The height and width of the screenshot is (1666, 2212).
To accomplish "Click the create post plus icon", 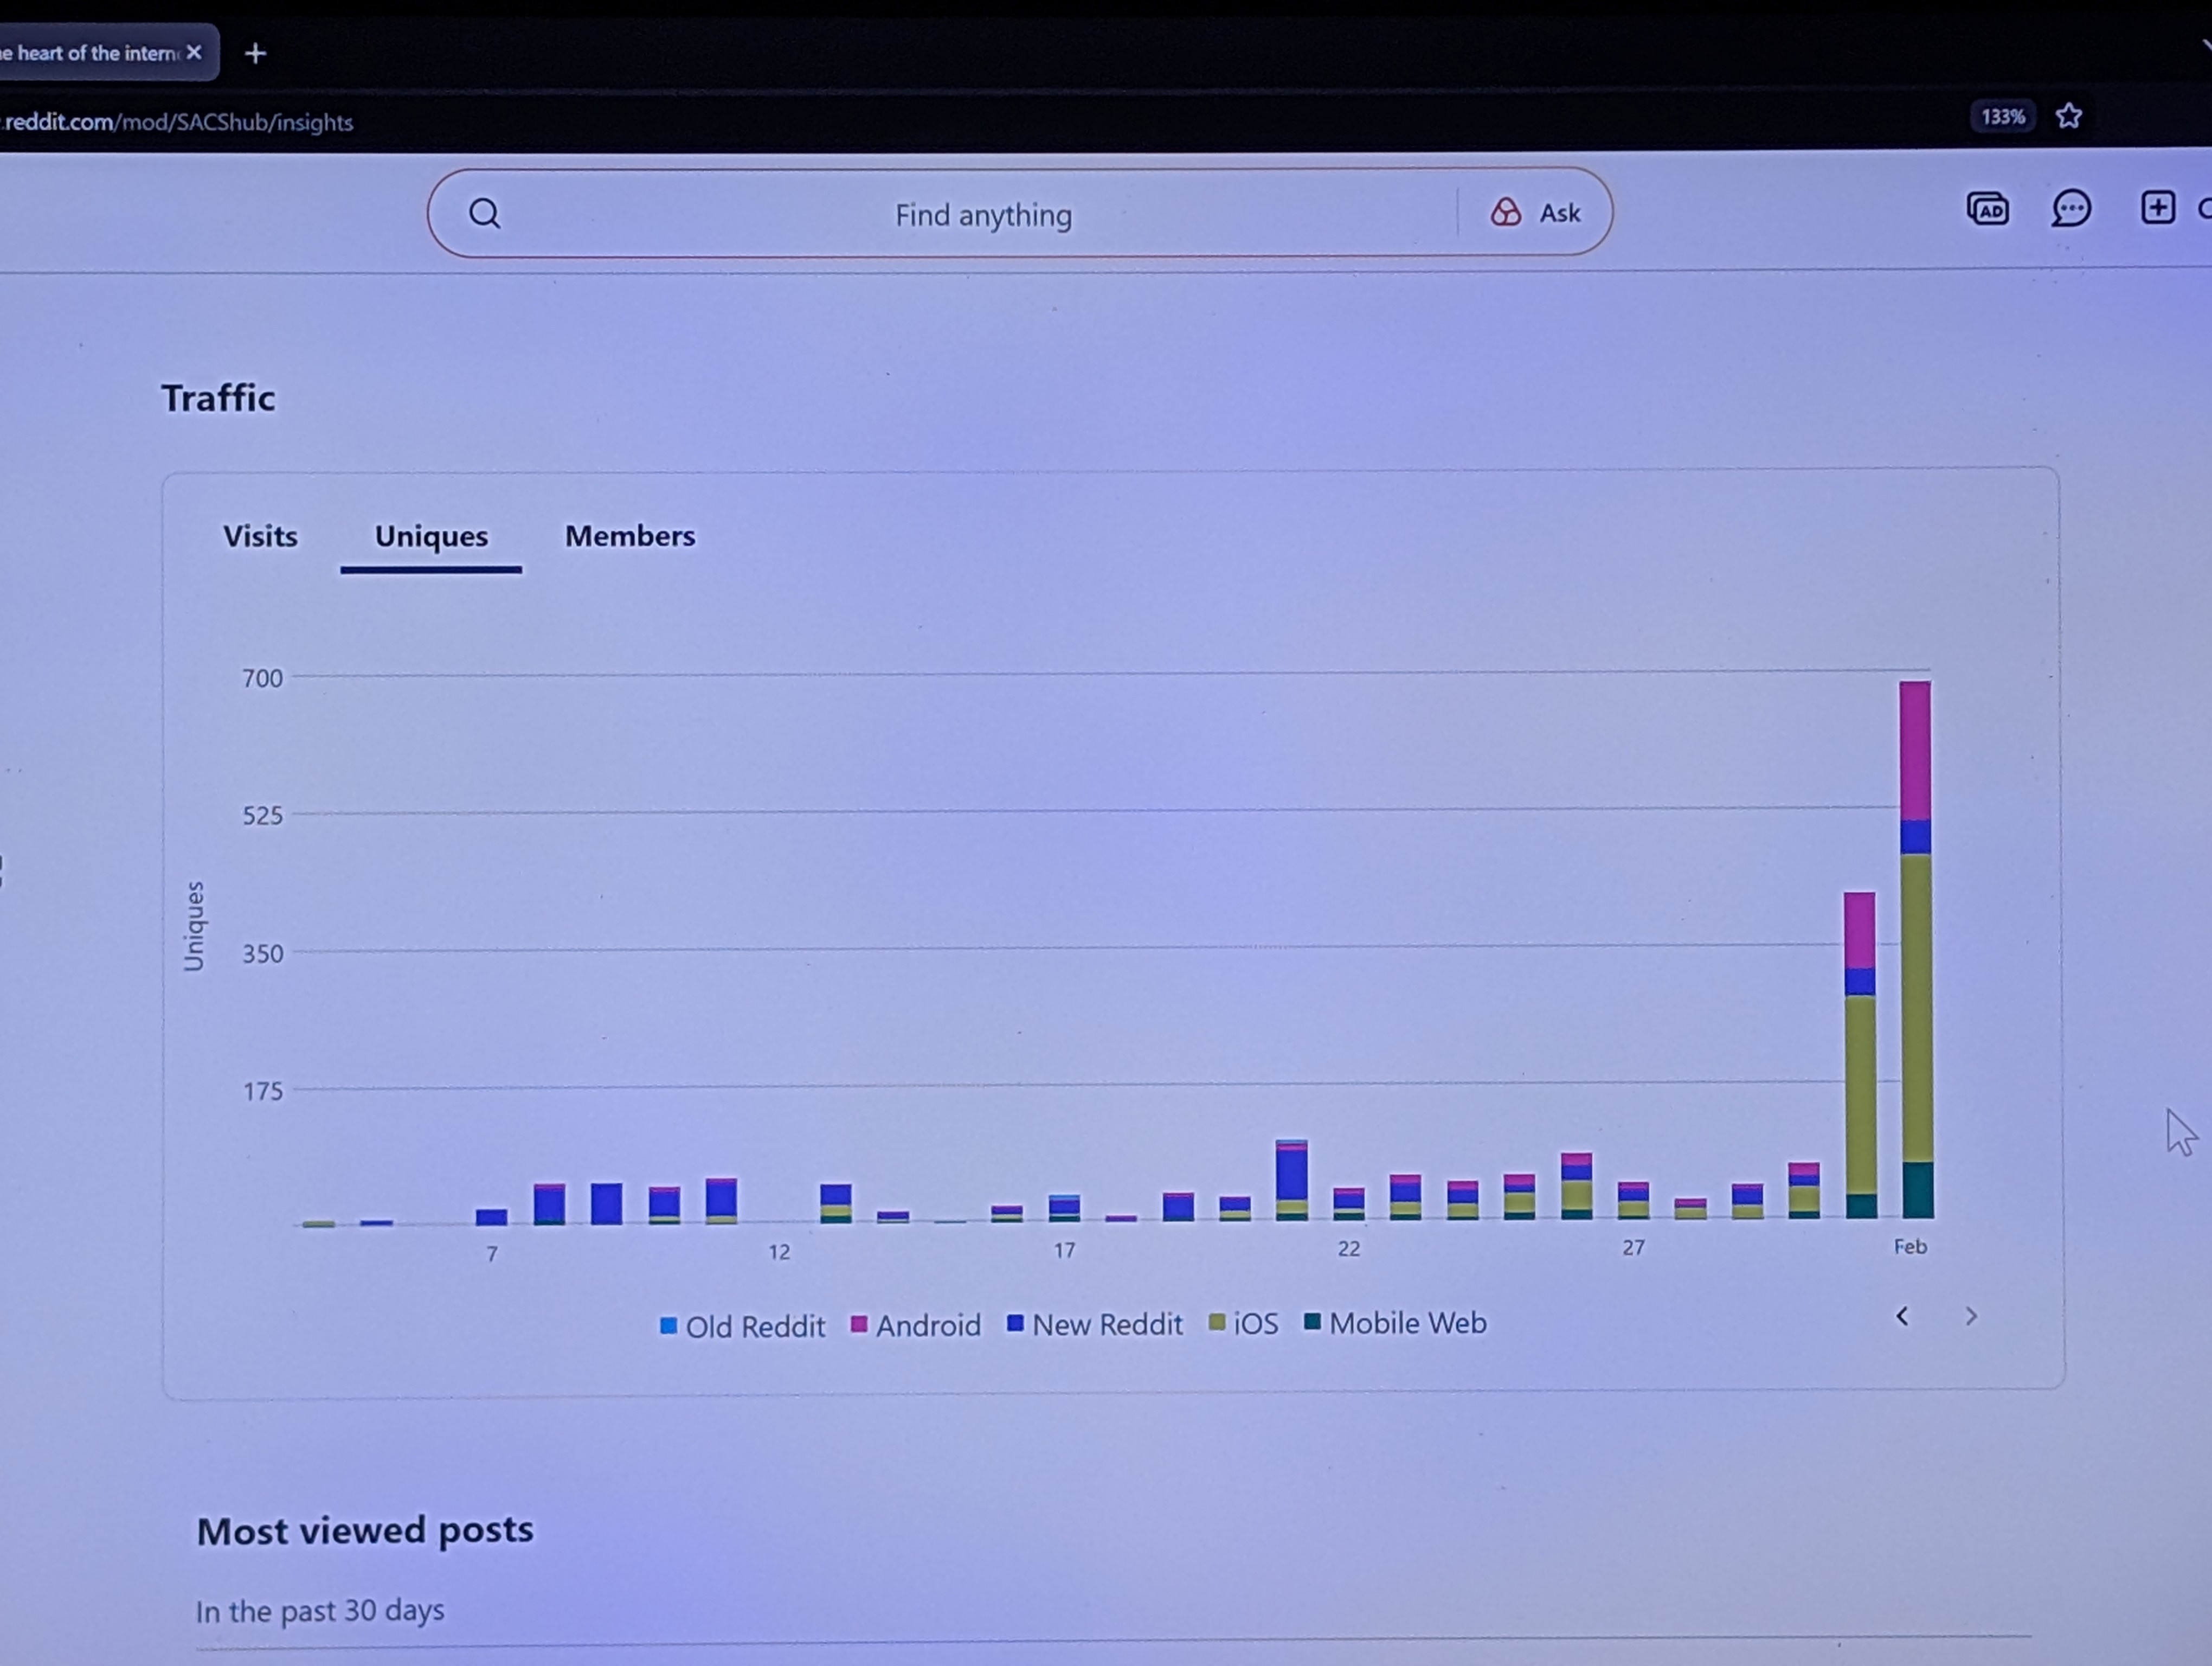I will pos(2157,208).
